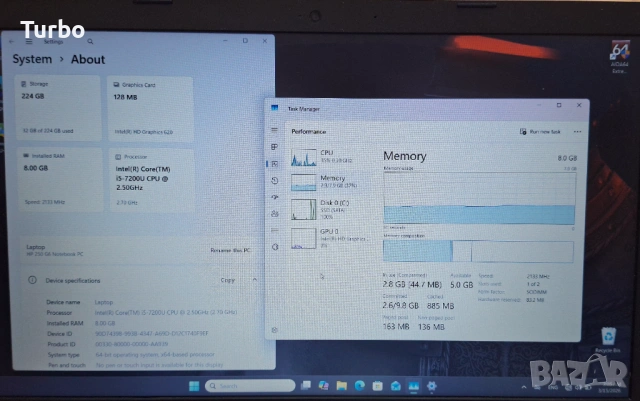Viewport: 640px width, 401px height.
Task: Open the Mail app from taskbar
Action: click(x=396, y=385)
